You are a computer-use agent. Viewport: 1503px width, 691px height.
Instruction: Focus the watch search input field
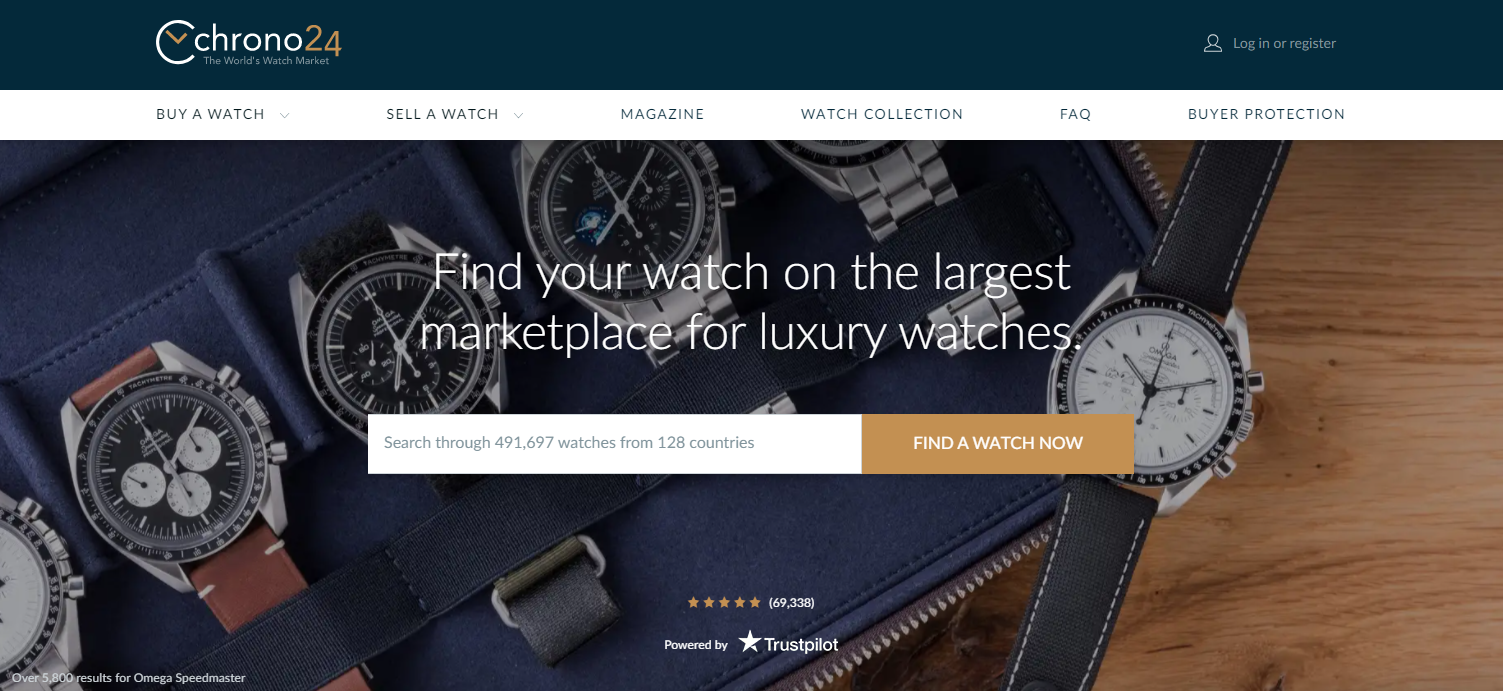pos(614,443)
